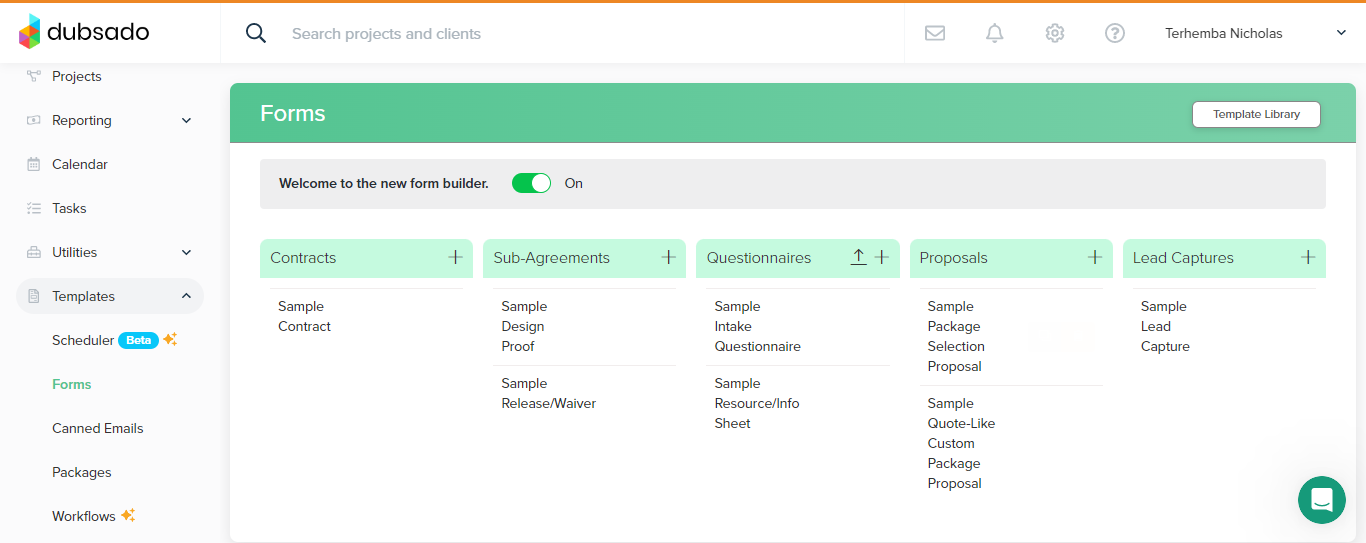Click the Beta badge next to Scheduler
This screenshot has width=1366, height=543.
pyautogui.click(x=139, y=340)
